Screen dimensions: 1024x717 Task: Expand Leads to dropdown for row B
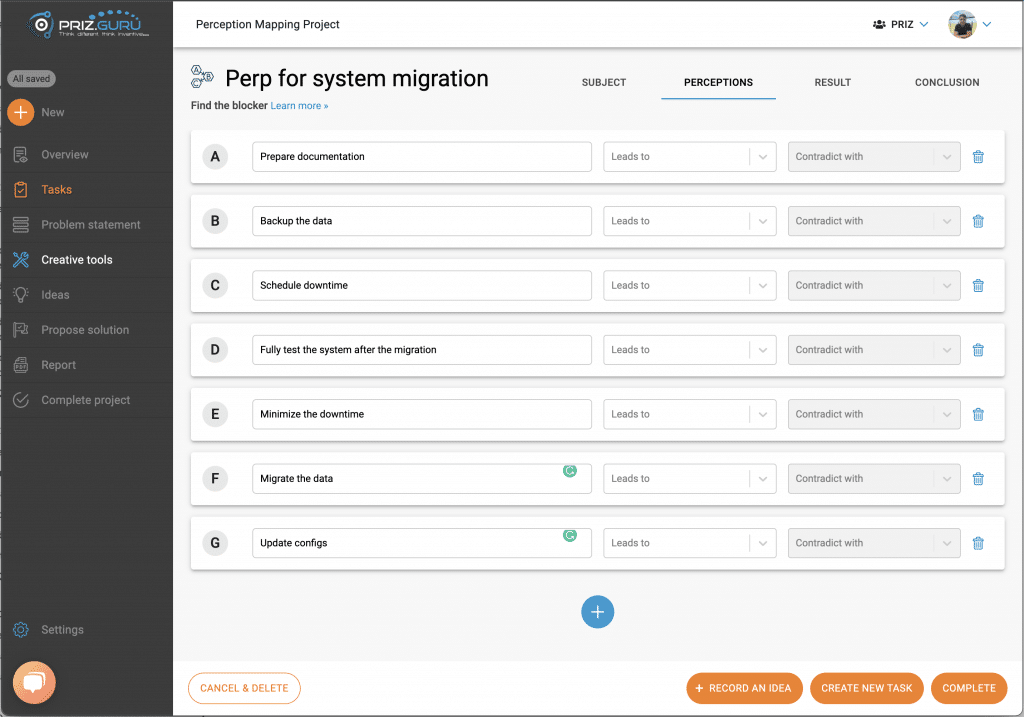tap(762, 221)
